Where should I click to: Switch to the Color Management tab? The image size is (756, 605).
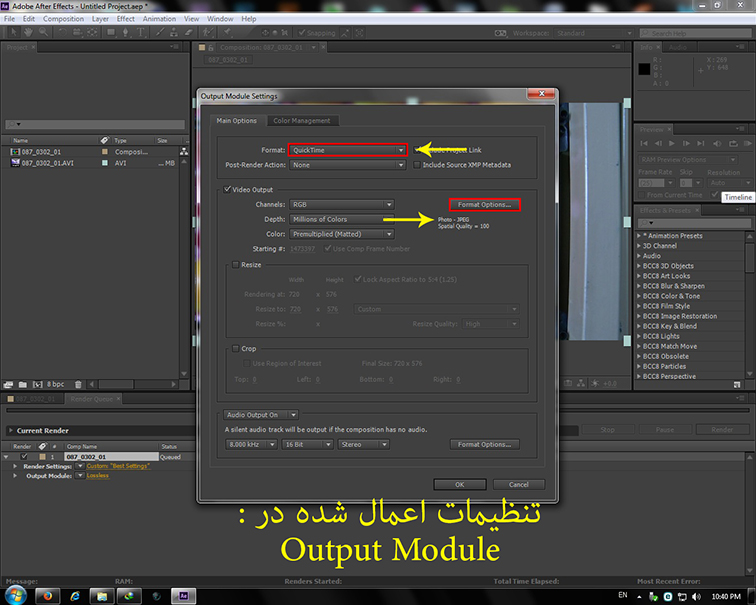point(302,121)
